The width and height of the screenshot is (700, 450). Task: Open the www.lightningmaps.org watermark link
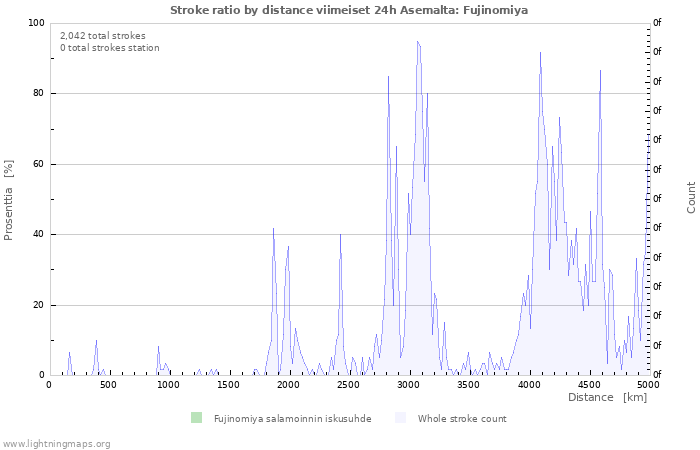point(56,443)
